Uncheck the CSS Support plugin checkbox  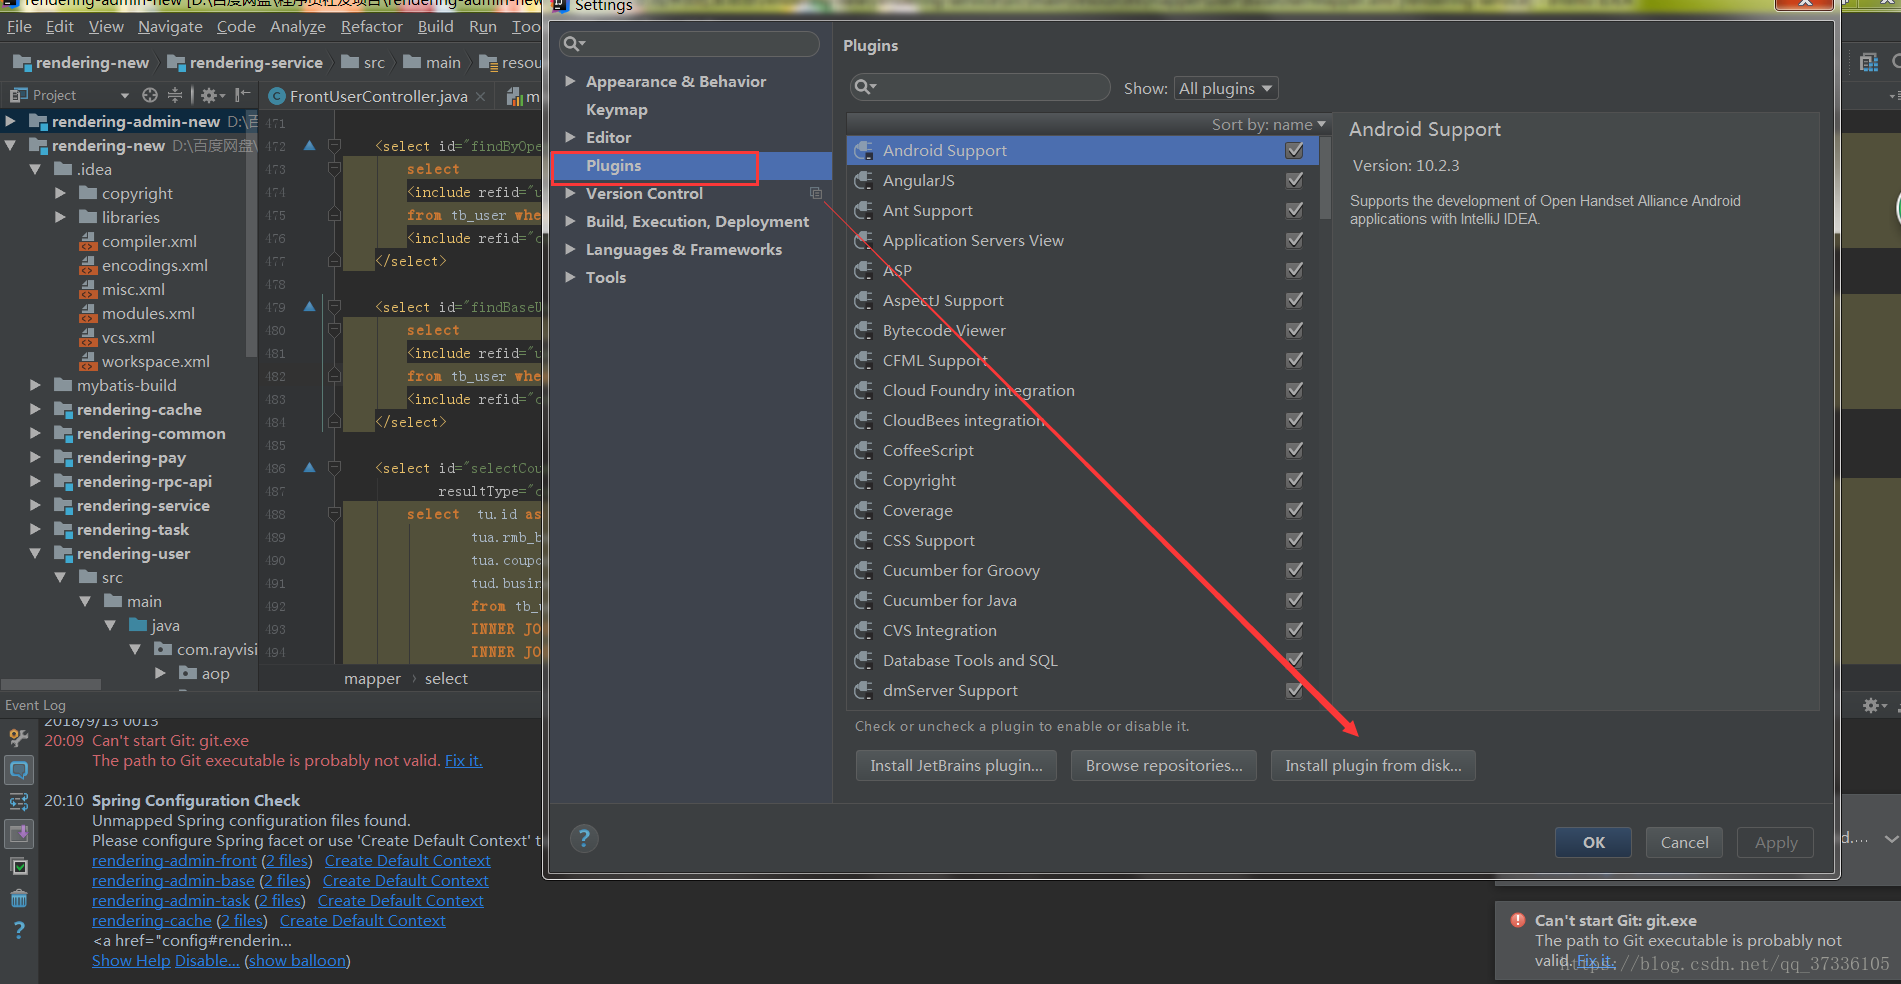coord(1294,541)
